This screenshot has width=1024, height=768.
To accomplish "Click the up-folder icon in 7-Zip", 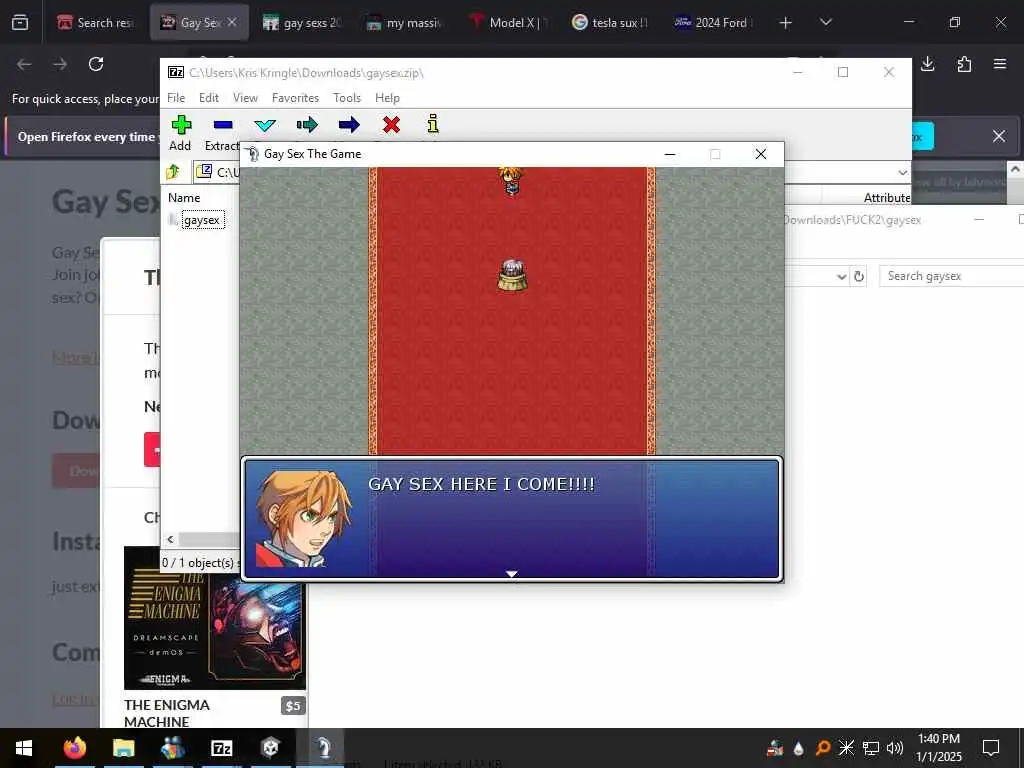I will click(x=173, y=172).
